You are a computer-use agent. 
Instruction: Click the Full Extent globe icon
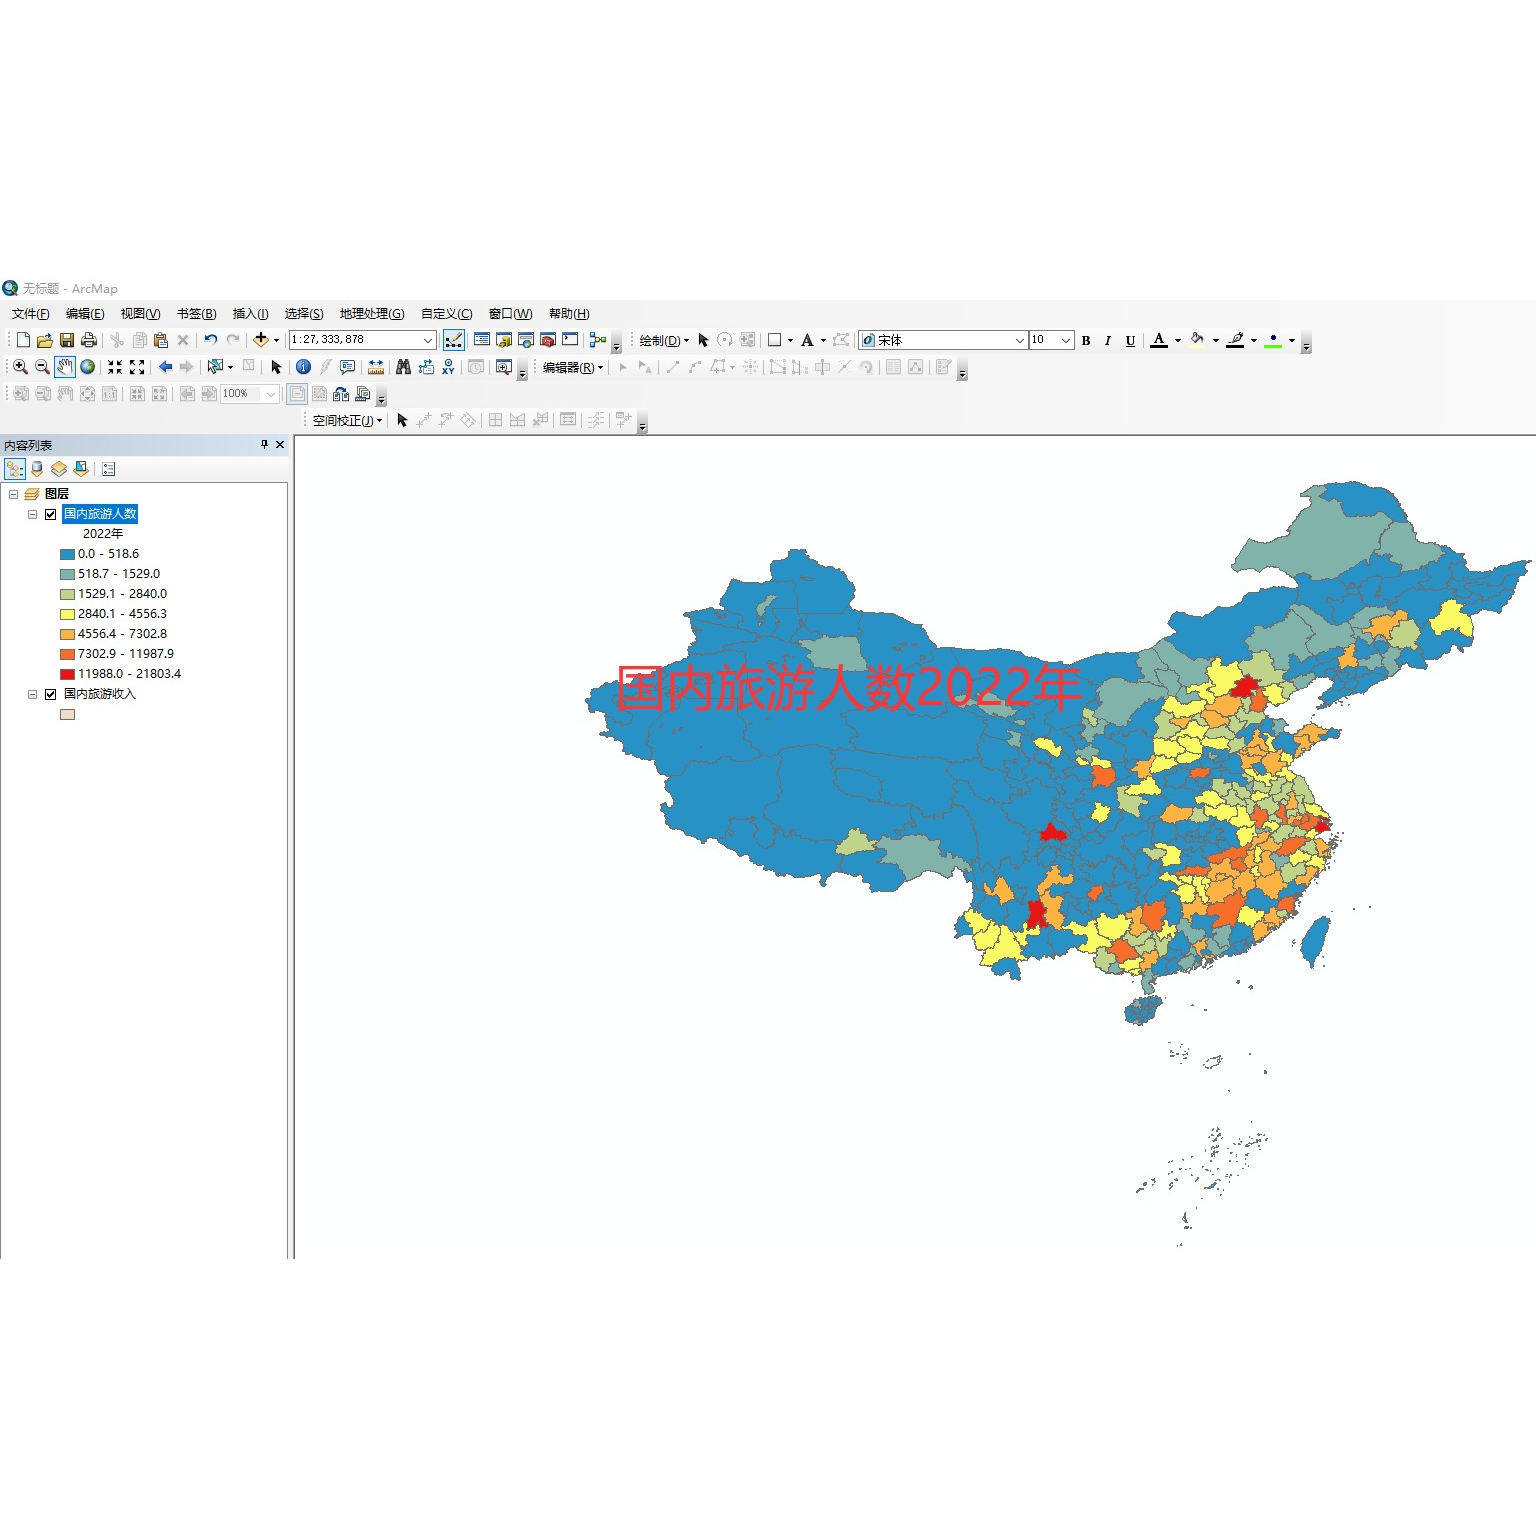pyautogui.click(x=87, y=367)
